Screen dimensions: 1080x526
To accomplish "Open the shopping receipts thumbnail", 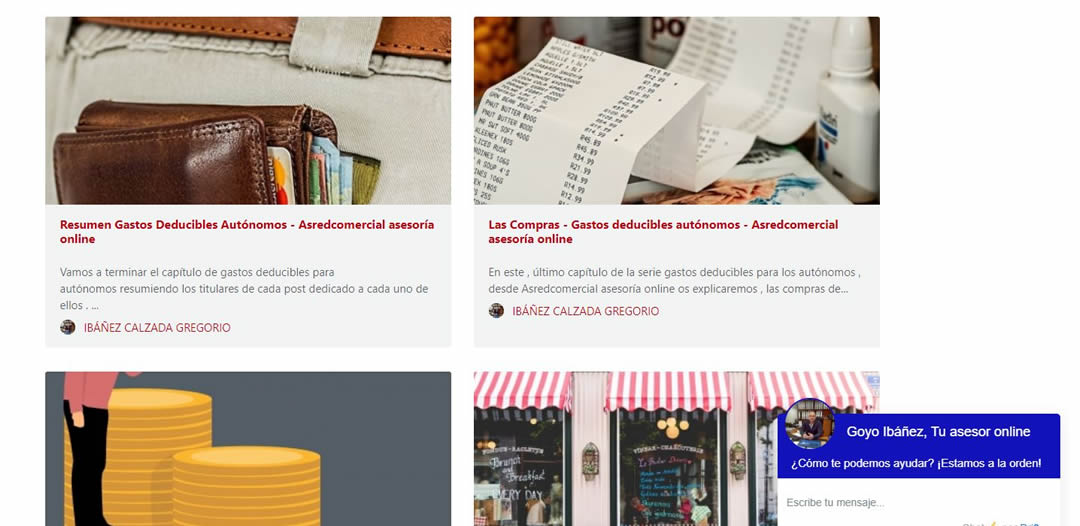I will click(x=676, y=110).
